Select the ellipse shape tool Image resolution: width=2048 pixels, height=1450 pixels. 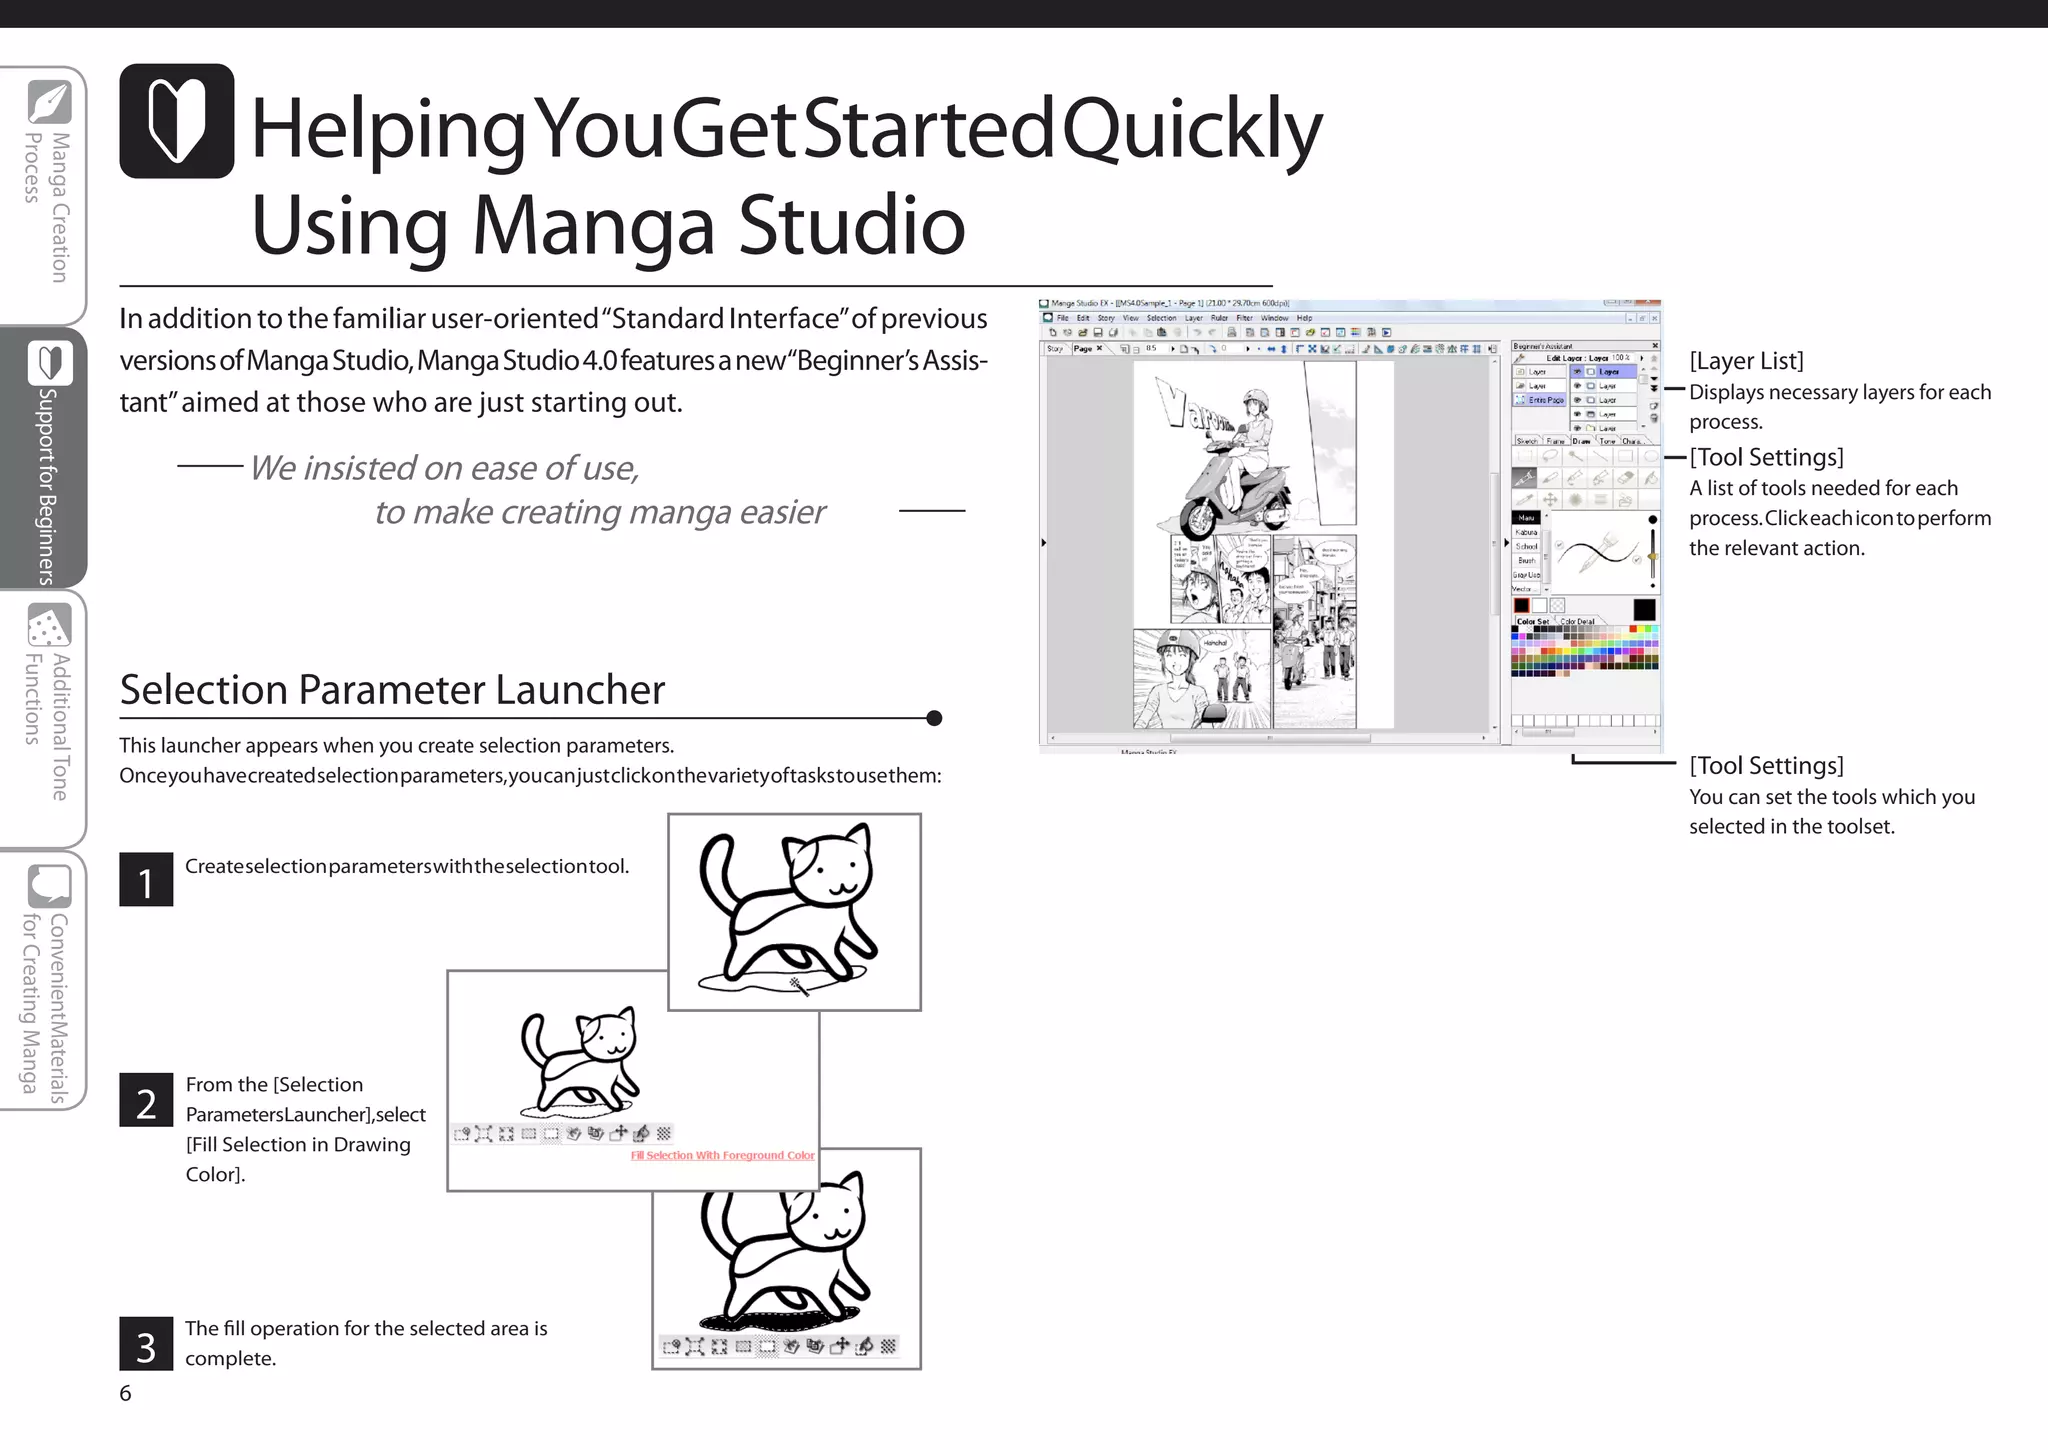(1651, 456)
